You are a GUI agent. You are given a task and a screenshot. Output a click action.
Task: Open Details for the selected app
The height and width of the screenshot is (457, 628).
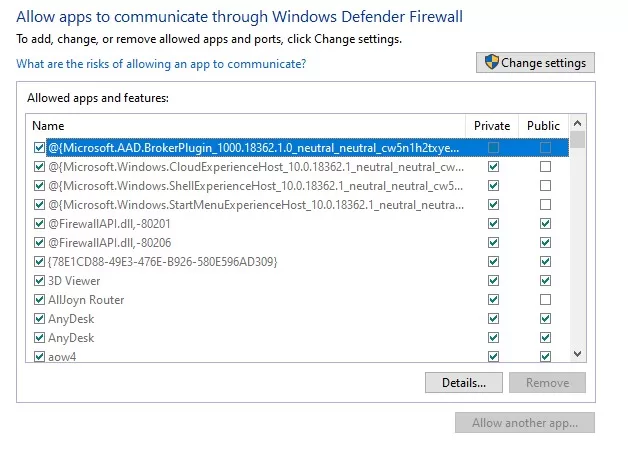tap(464, 383)
